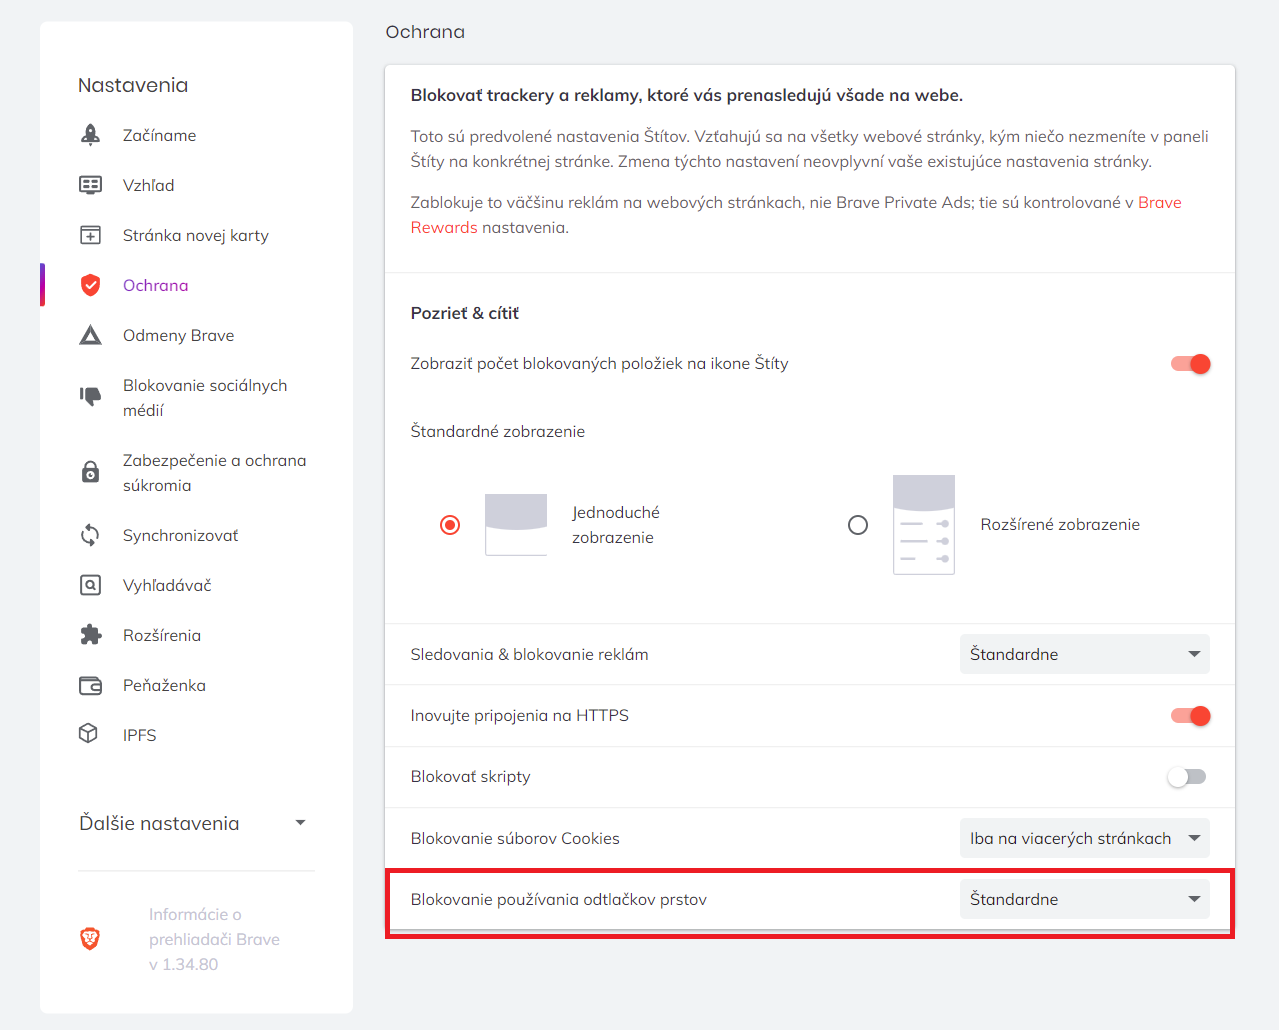
Task: Expand Ďalšie nastavenia section
Action: point(193,823)
